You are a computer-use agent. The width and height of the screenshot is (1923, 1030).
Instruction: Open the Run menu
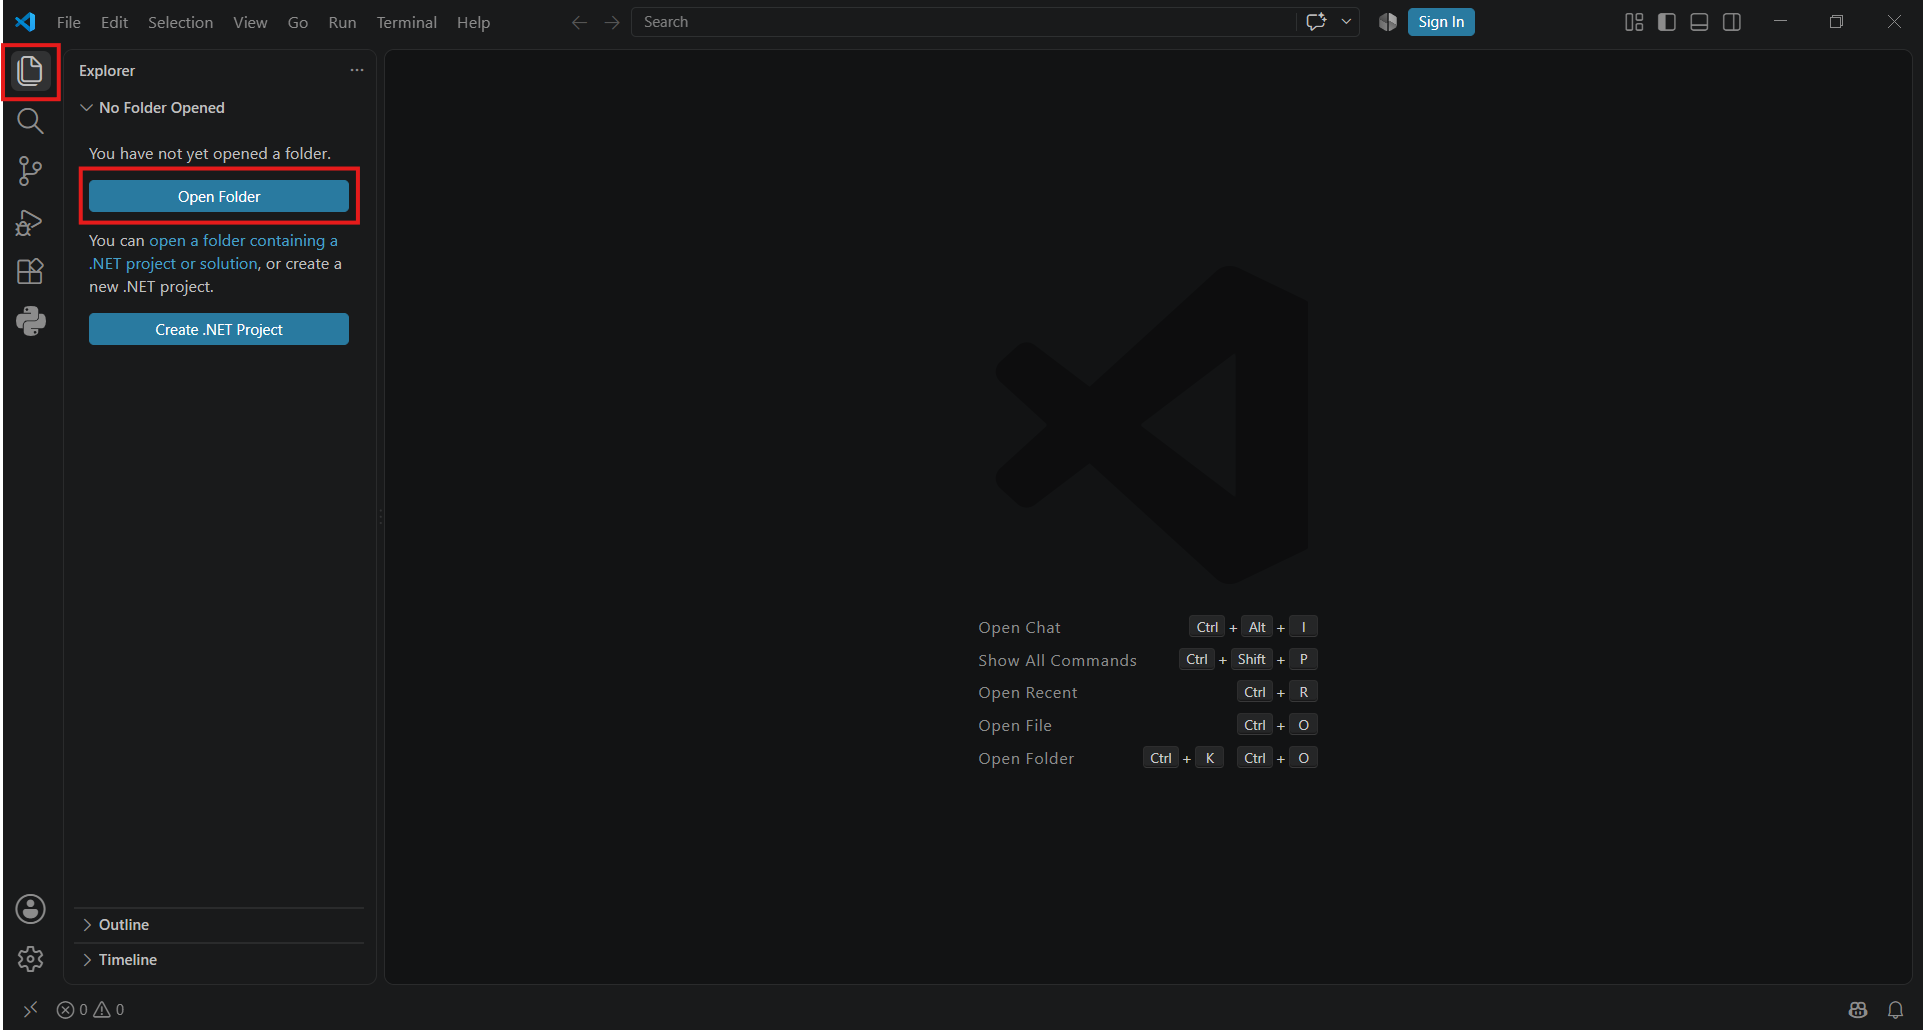click(x=342, y=22)
